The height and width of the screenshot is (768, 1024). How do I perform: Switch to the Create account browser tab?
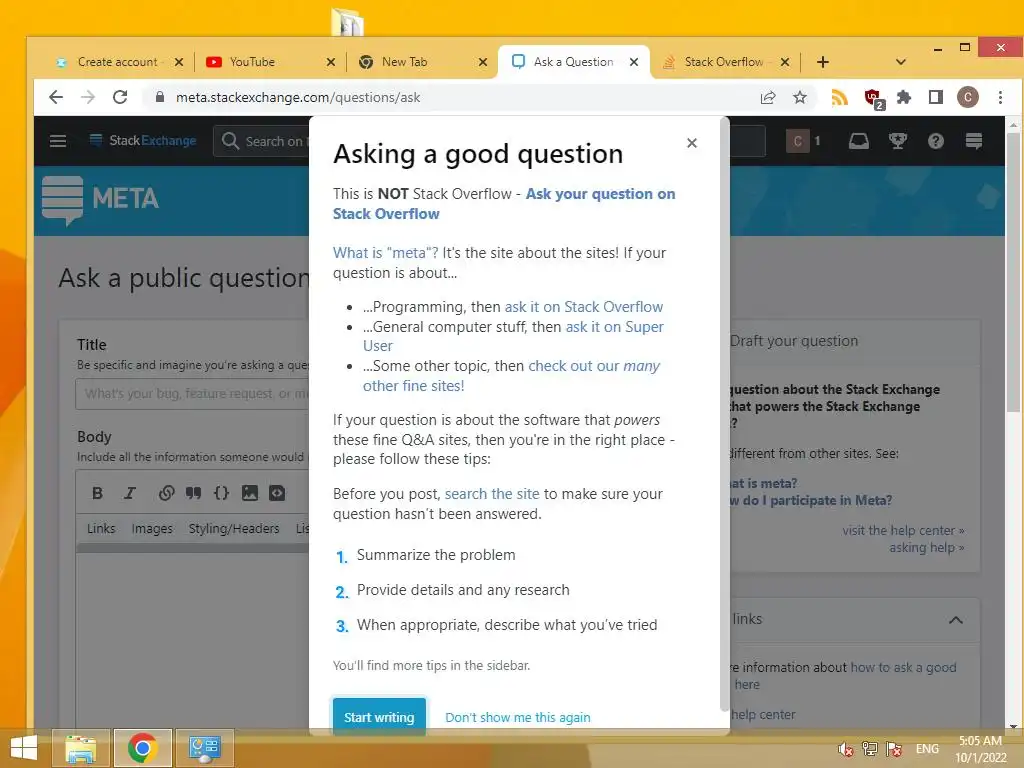click(118, 62)
